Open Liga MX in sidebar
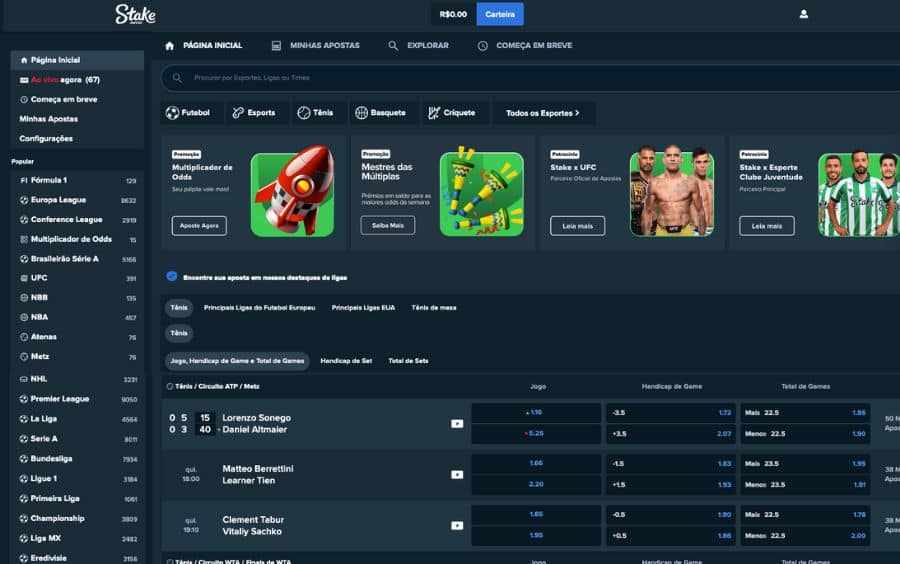The width and height of the screenshot is (900, 564). [77, 538]
